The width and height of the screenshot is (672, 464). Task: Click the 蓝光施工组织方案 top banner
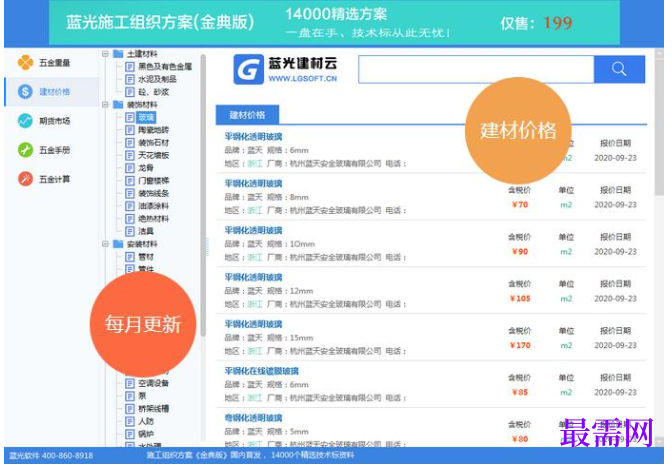(x=334, y=22)
